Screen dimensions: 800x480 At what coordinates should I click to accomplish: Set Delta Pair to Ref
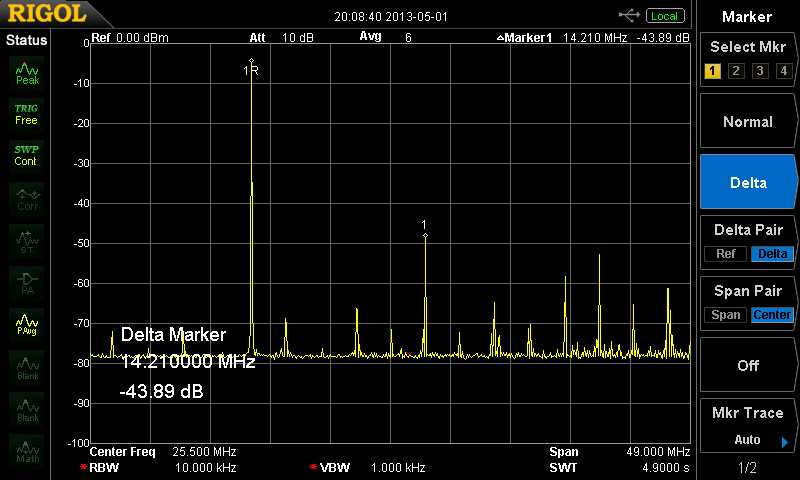point(726,254)
